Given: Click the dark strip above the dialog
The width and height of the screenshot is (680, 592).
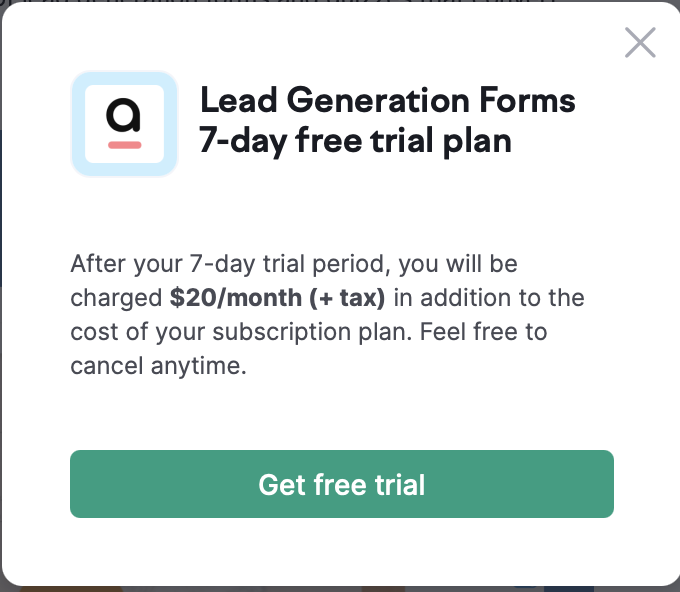Looking at the screenshot, I should (340, 2).
